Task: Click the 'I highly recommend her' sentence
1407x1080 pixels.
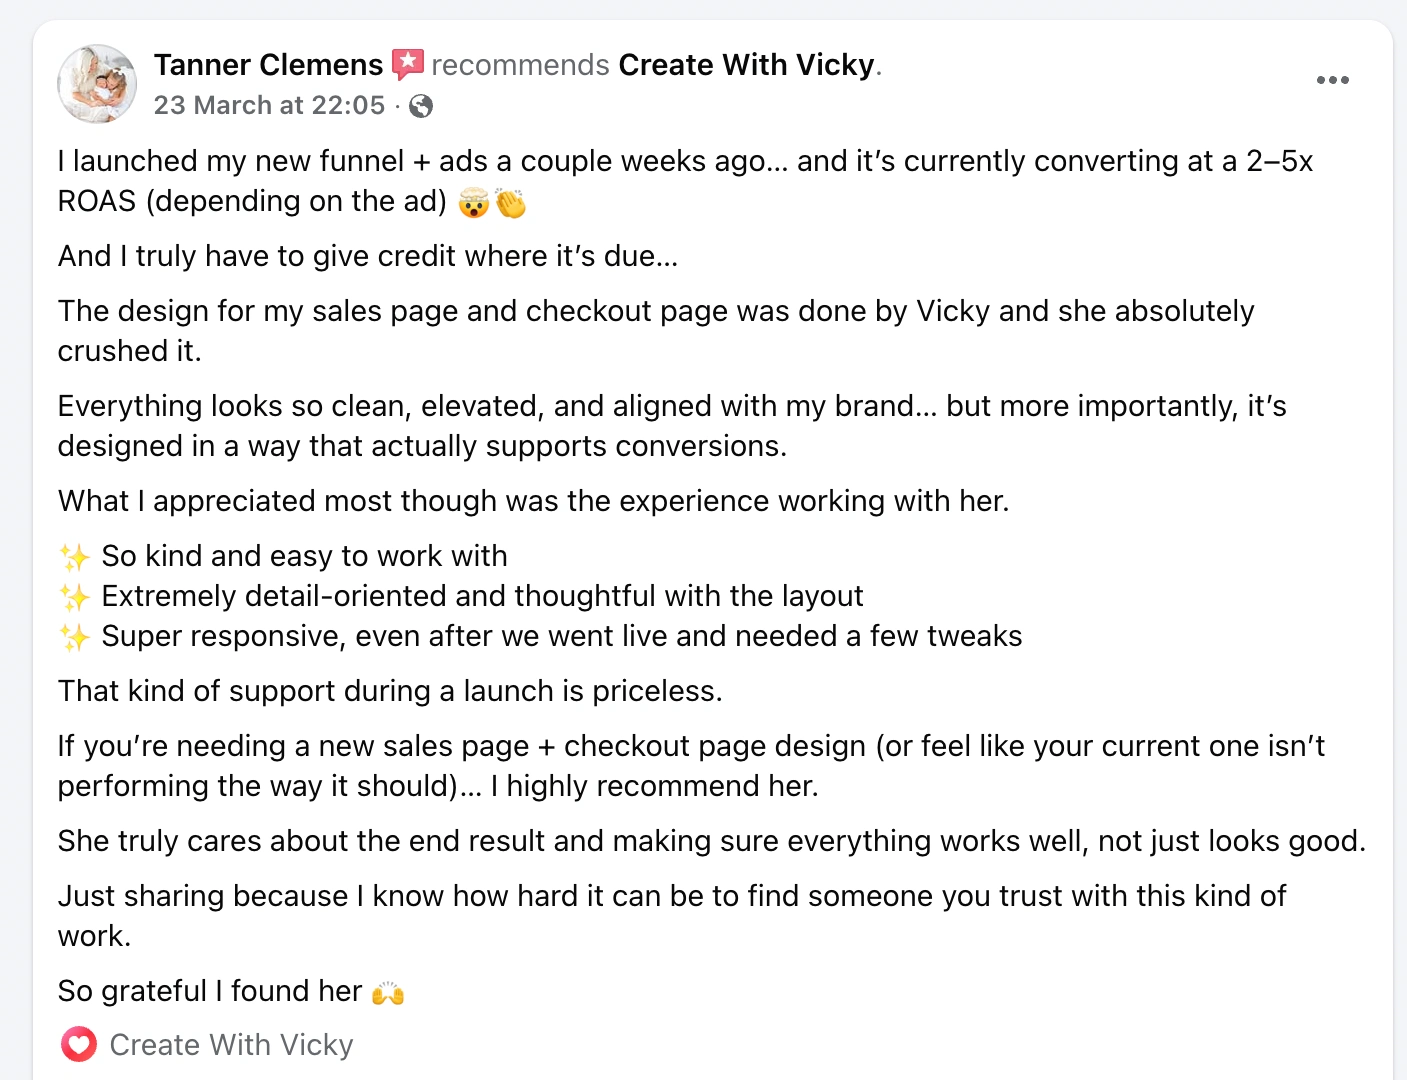Action: click(654, 786)
